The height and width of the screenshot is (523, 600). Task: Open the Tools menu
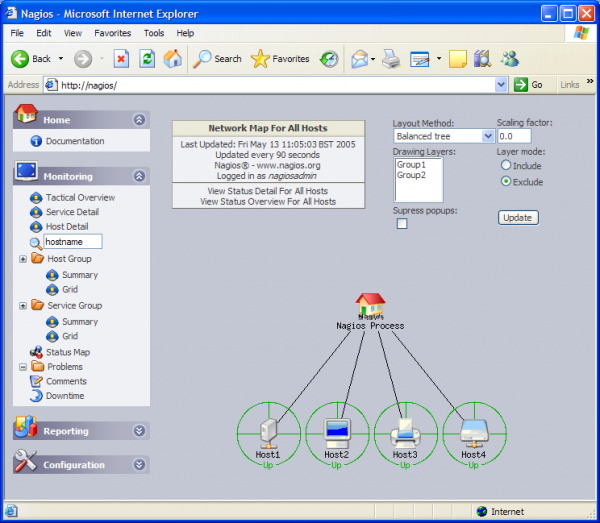(x=153, y=33)
